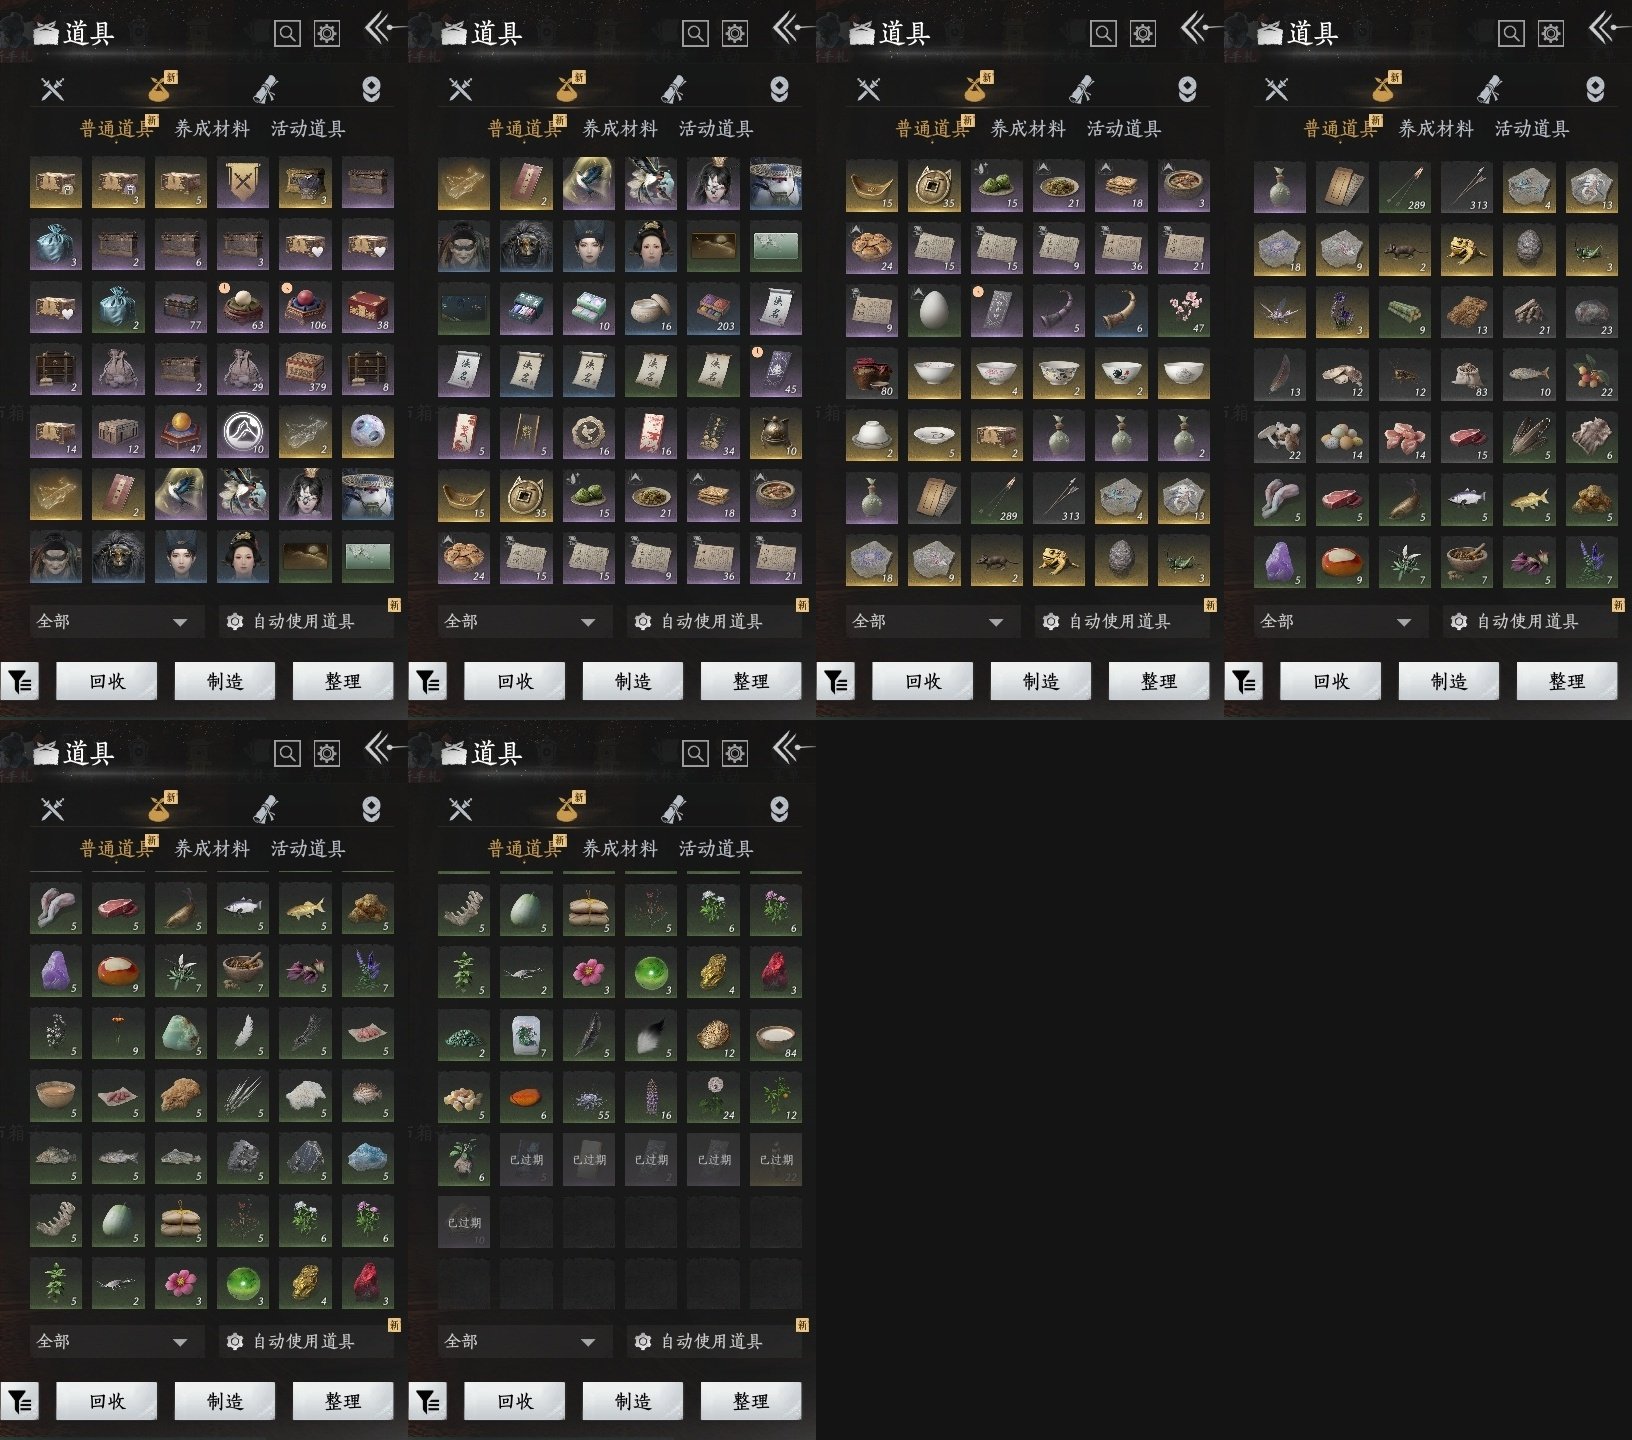Expand the 全部 dropdown in the top-left panel
Image resolution: width=1632 pixels, height=1440 pixels.
112,621
